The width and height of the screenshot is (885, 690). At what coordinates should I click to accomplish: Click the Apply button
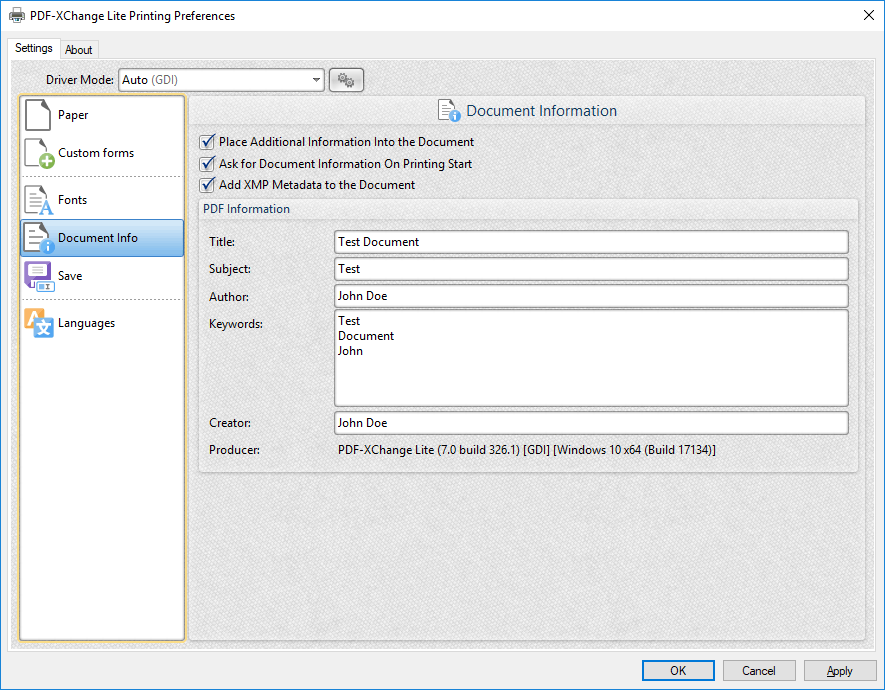839,671
